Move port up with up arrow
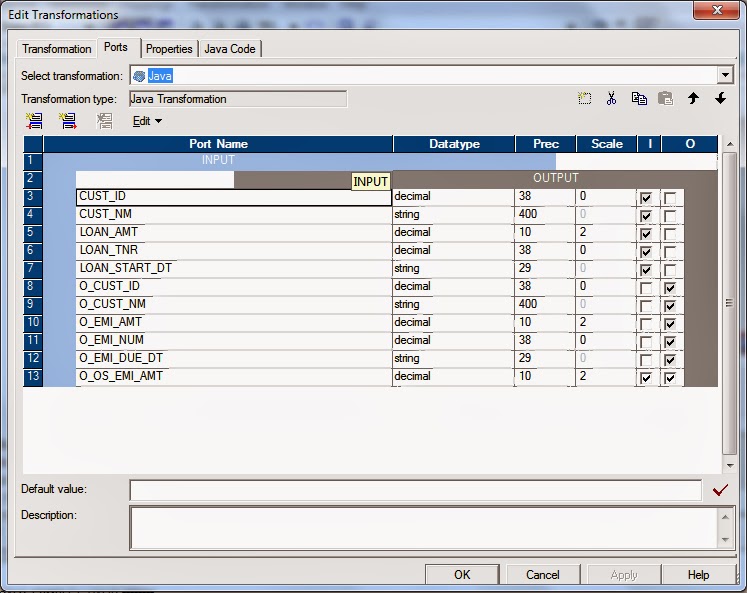 693,99
